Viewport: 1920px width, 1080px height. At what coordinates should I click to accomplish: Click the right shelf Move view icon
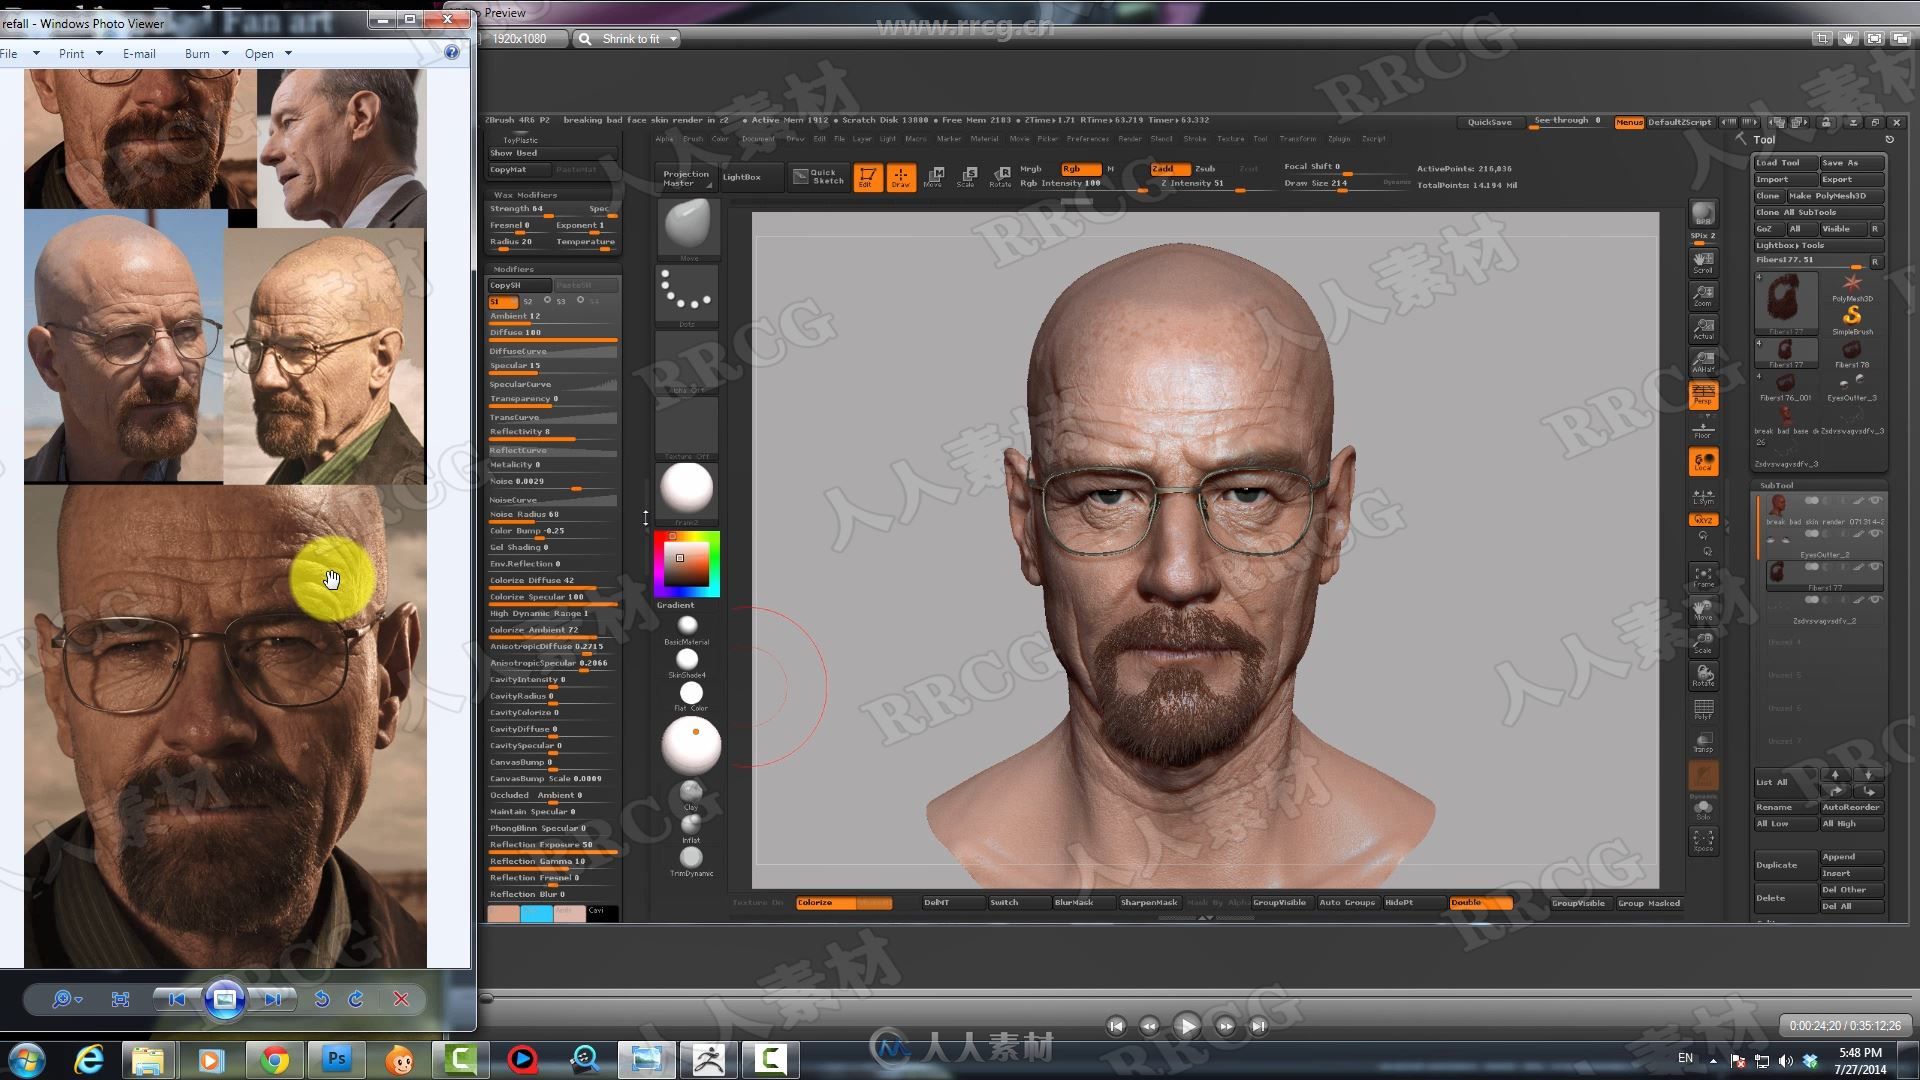pyautogui.click(x=1703, y=609)
